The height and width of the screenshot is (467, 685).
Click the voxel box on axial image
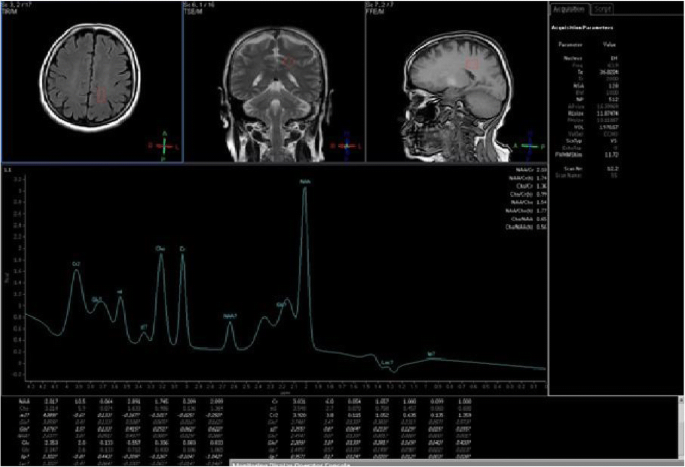click(x=102, y=94)
